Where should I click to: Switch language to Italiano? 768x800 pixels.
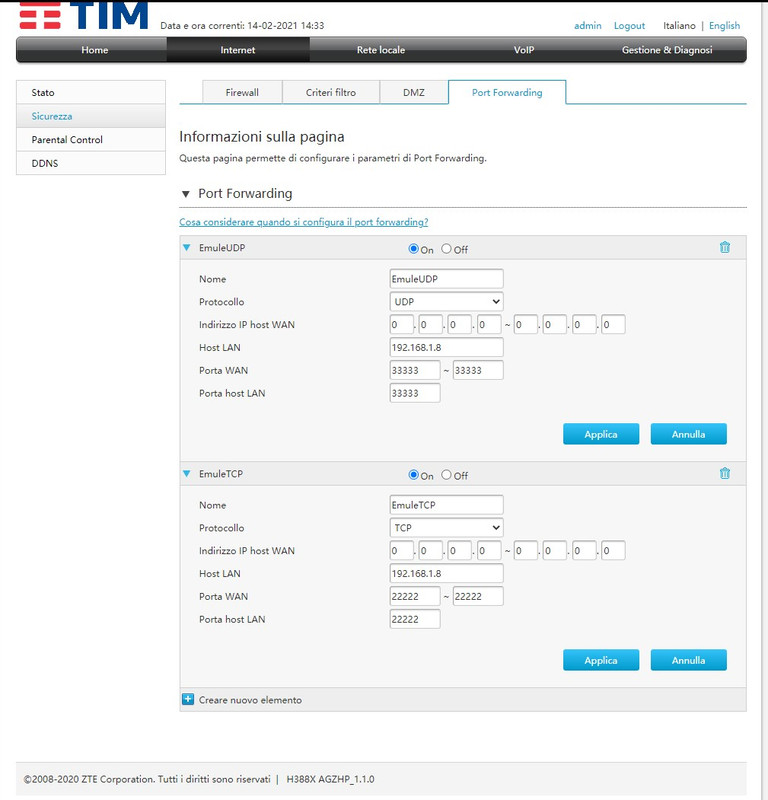click(x=679, y=26)
